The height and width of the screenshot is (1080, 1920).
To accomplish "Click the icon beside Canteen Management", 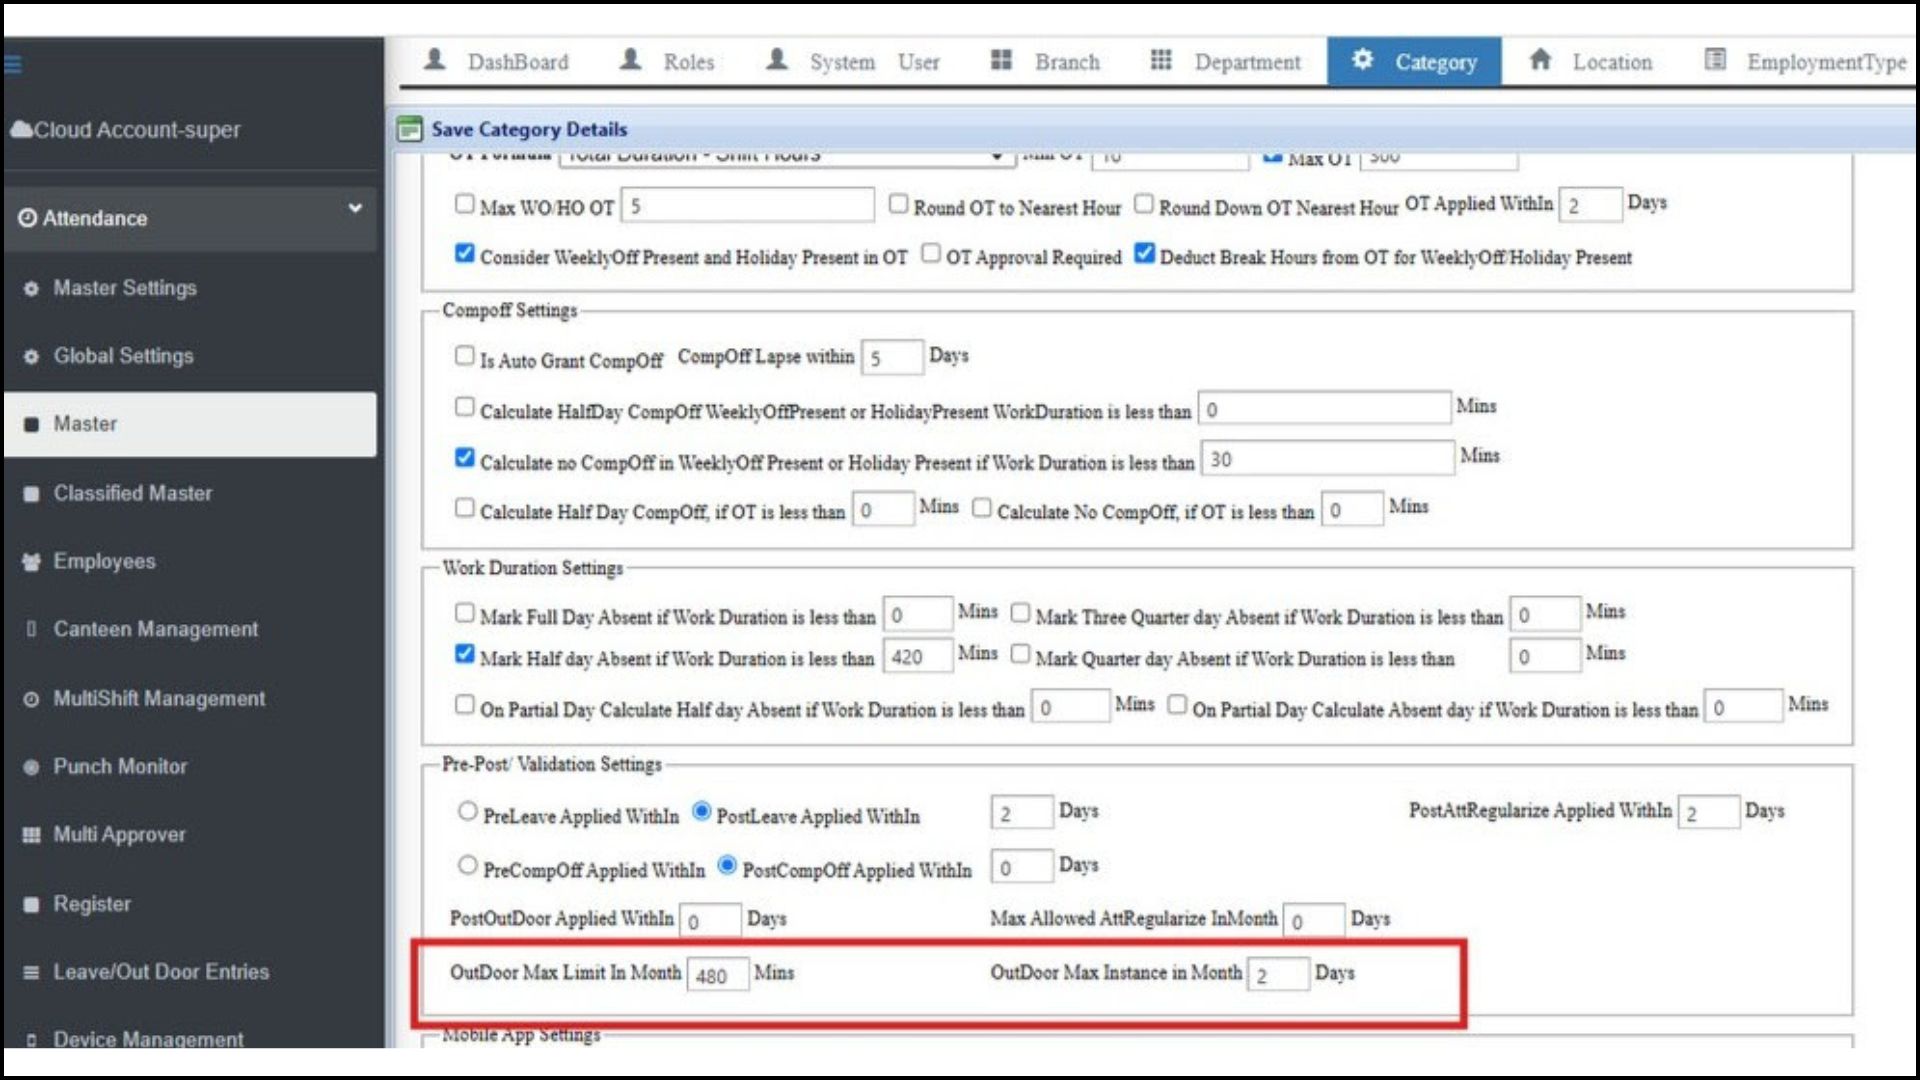I will (31, 630).
